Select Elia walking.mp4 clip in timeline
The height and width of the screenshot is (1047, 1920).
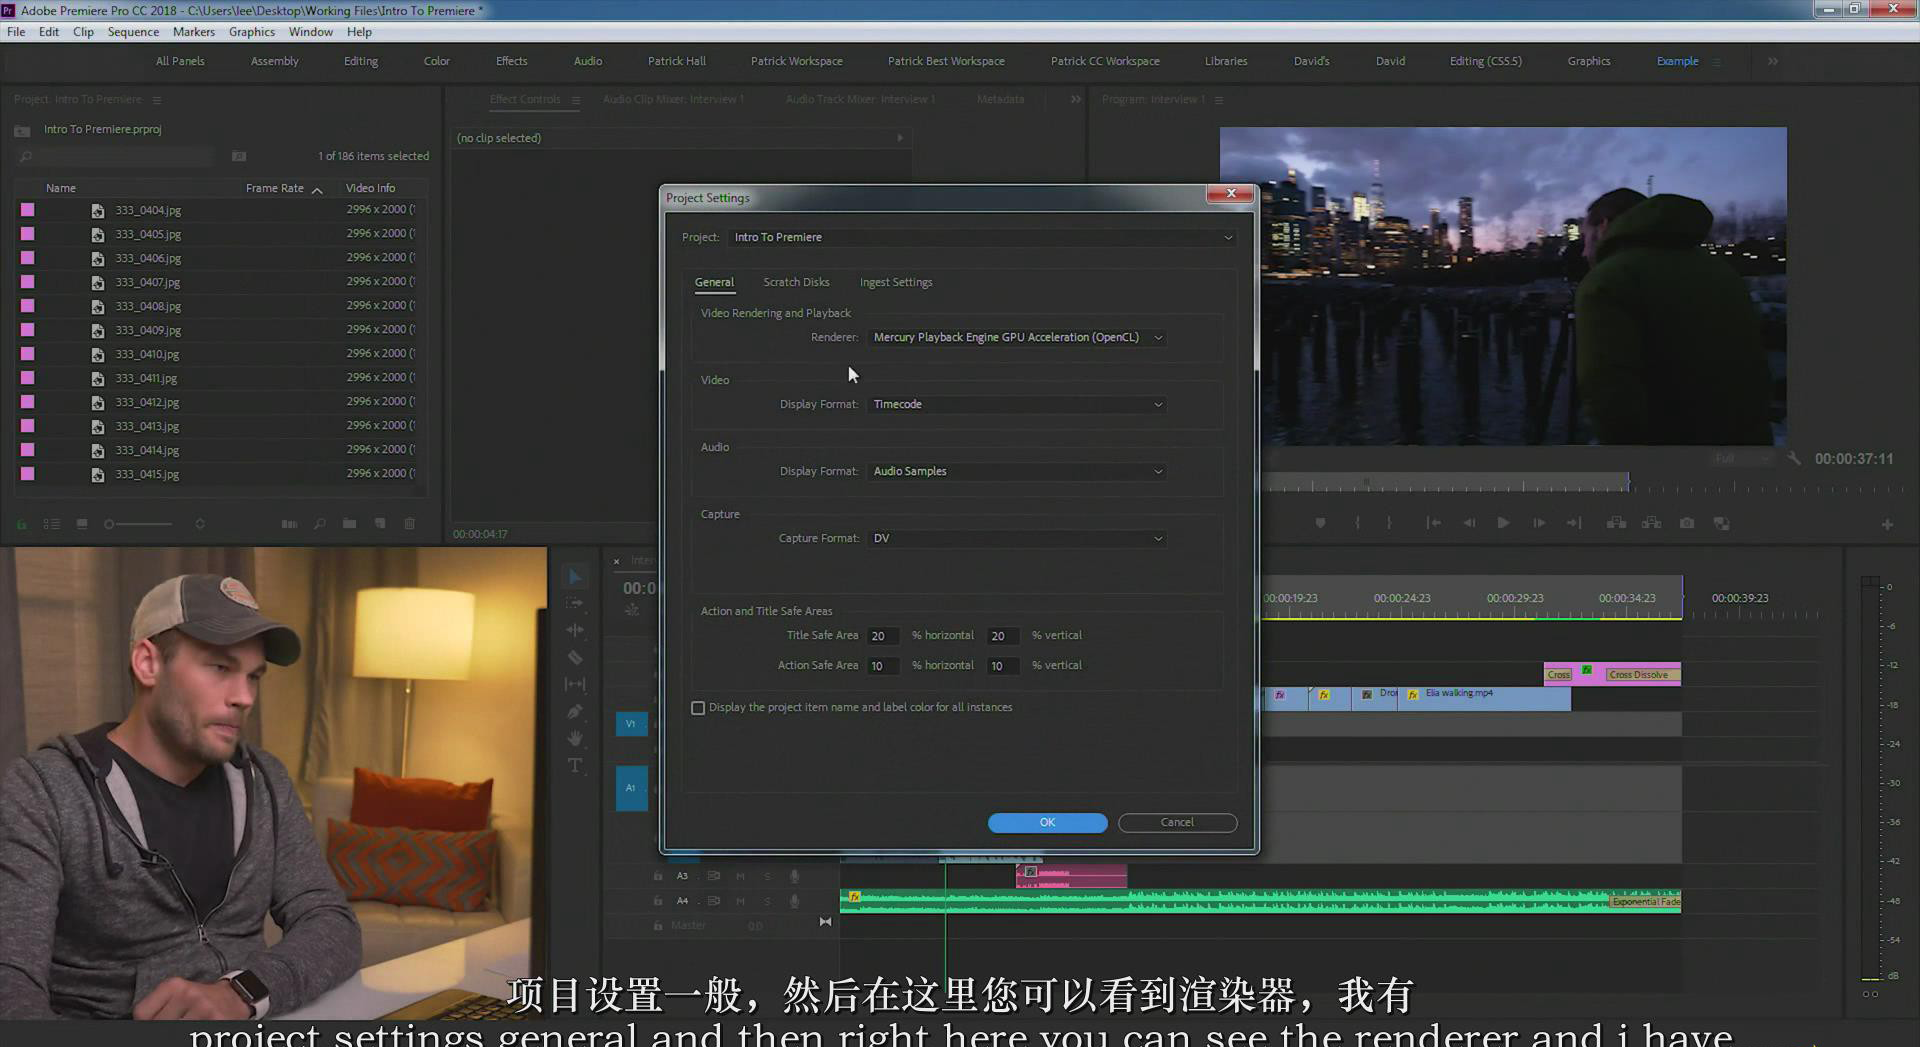pyautogui.click(x=1484, y=698)
